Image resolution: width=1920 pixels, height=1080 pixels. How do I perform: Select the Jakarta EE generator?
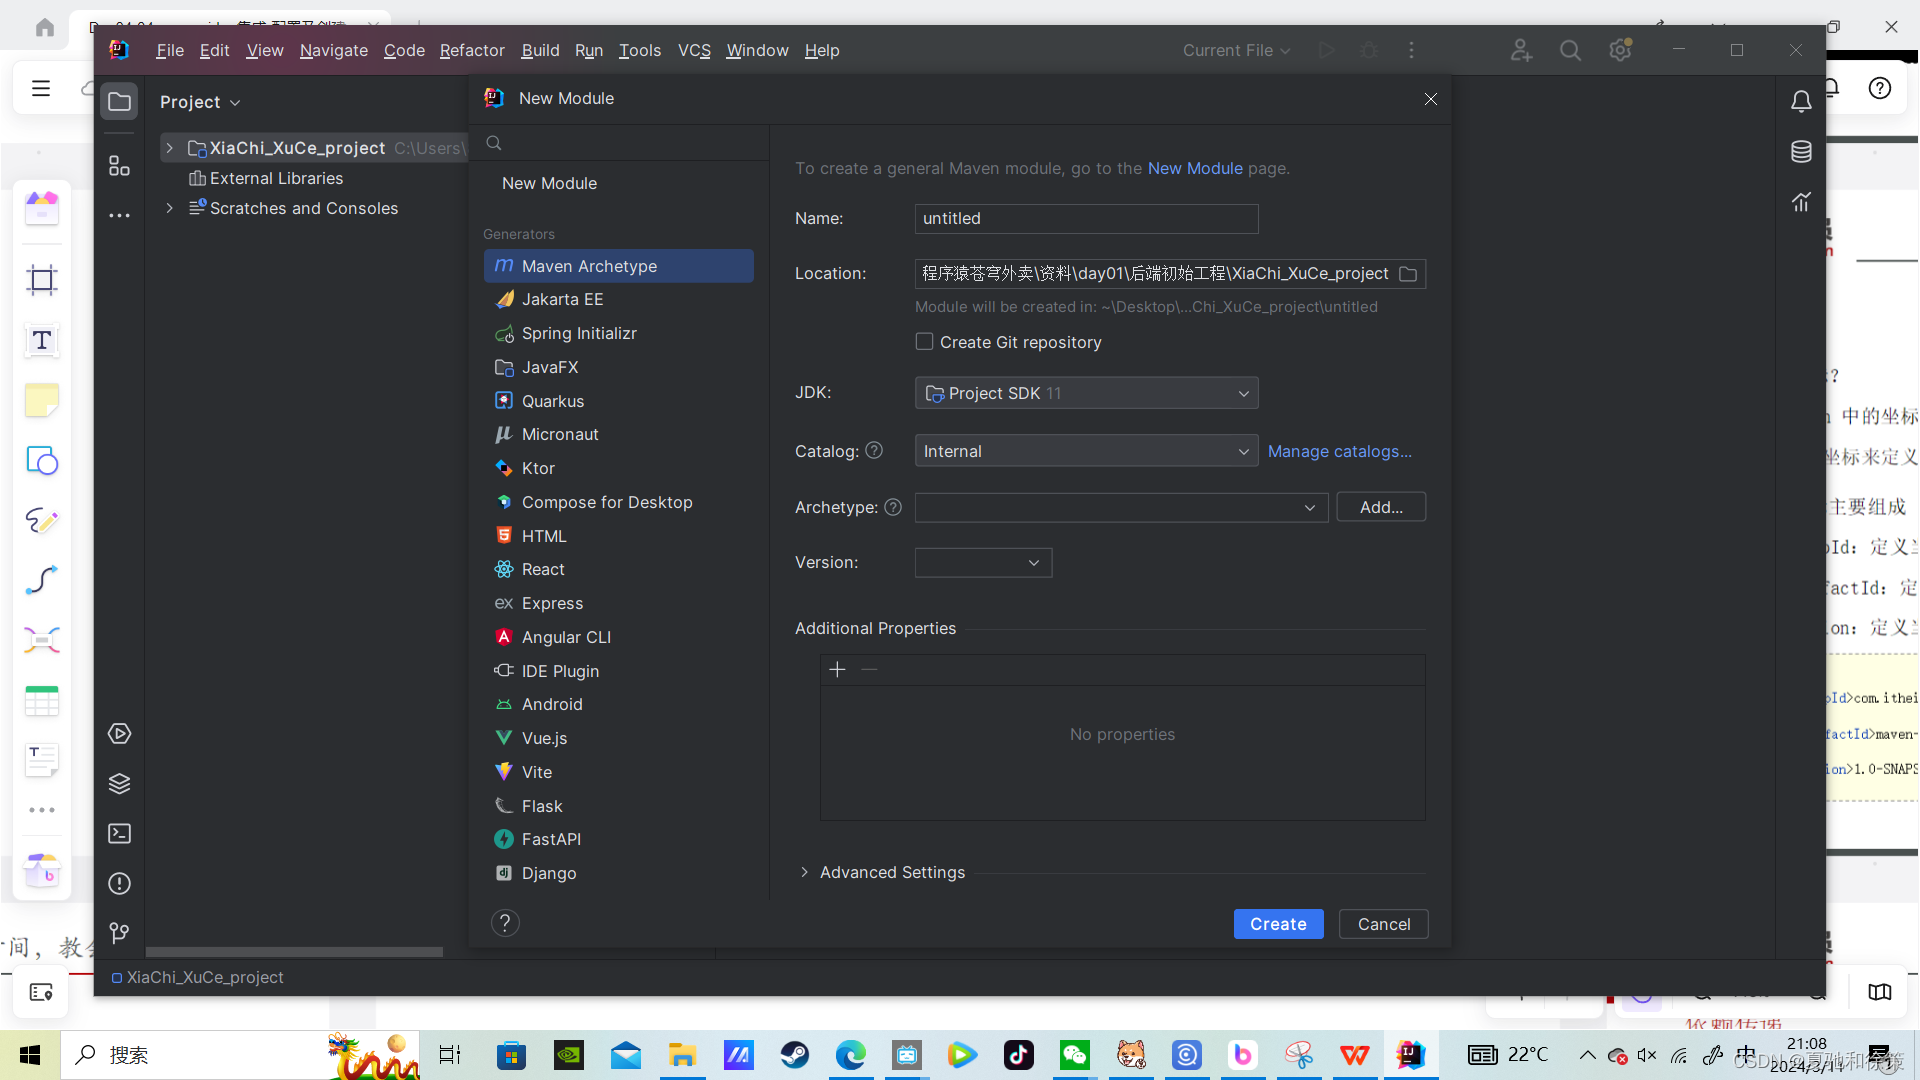[x=619, y=299]
